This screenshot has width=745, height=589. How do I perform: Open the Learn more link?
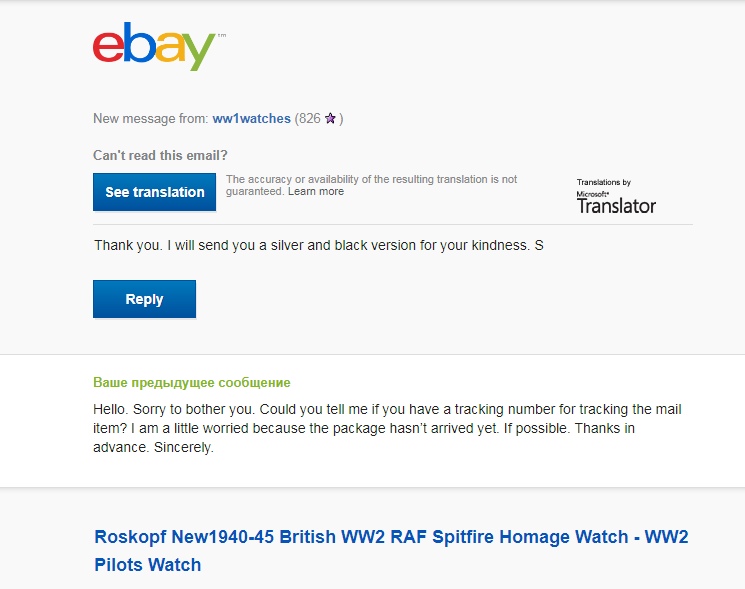316,191
